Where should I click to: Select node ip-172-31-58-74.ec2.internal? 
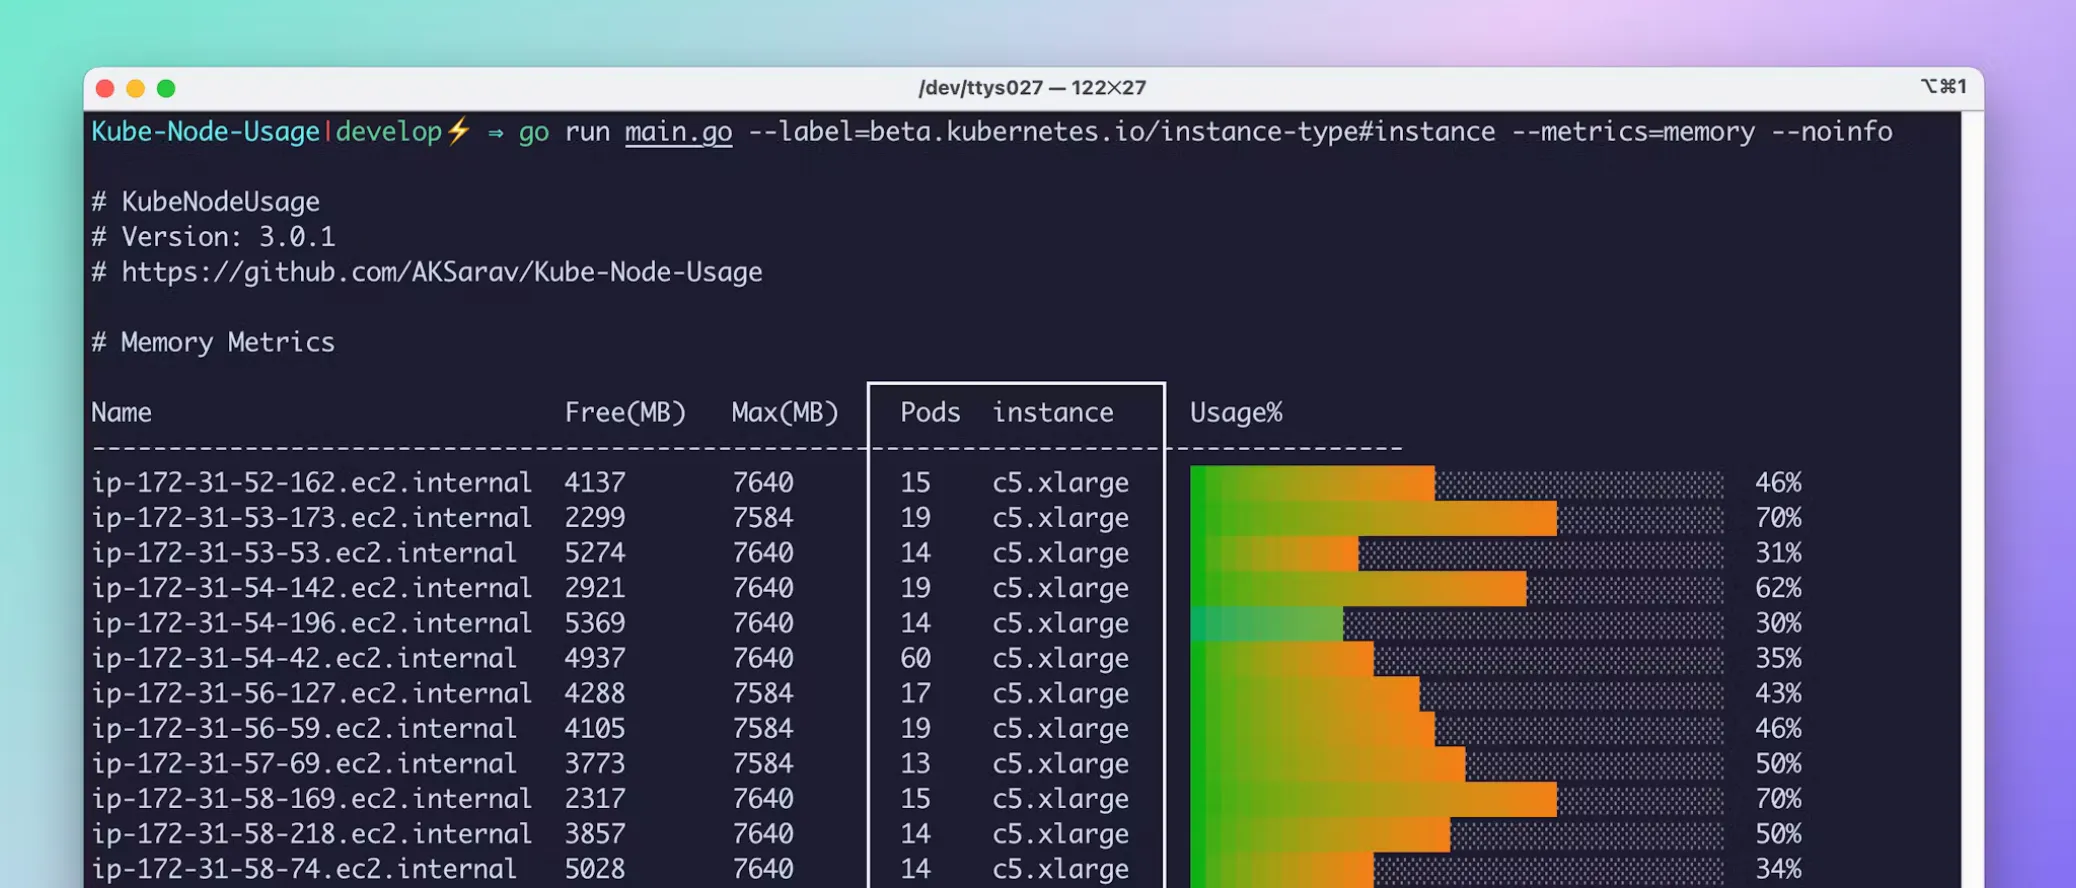pyautogui.click(x=304, y=868)
